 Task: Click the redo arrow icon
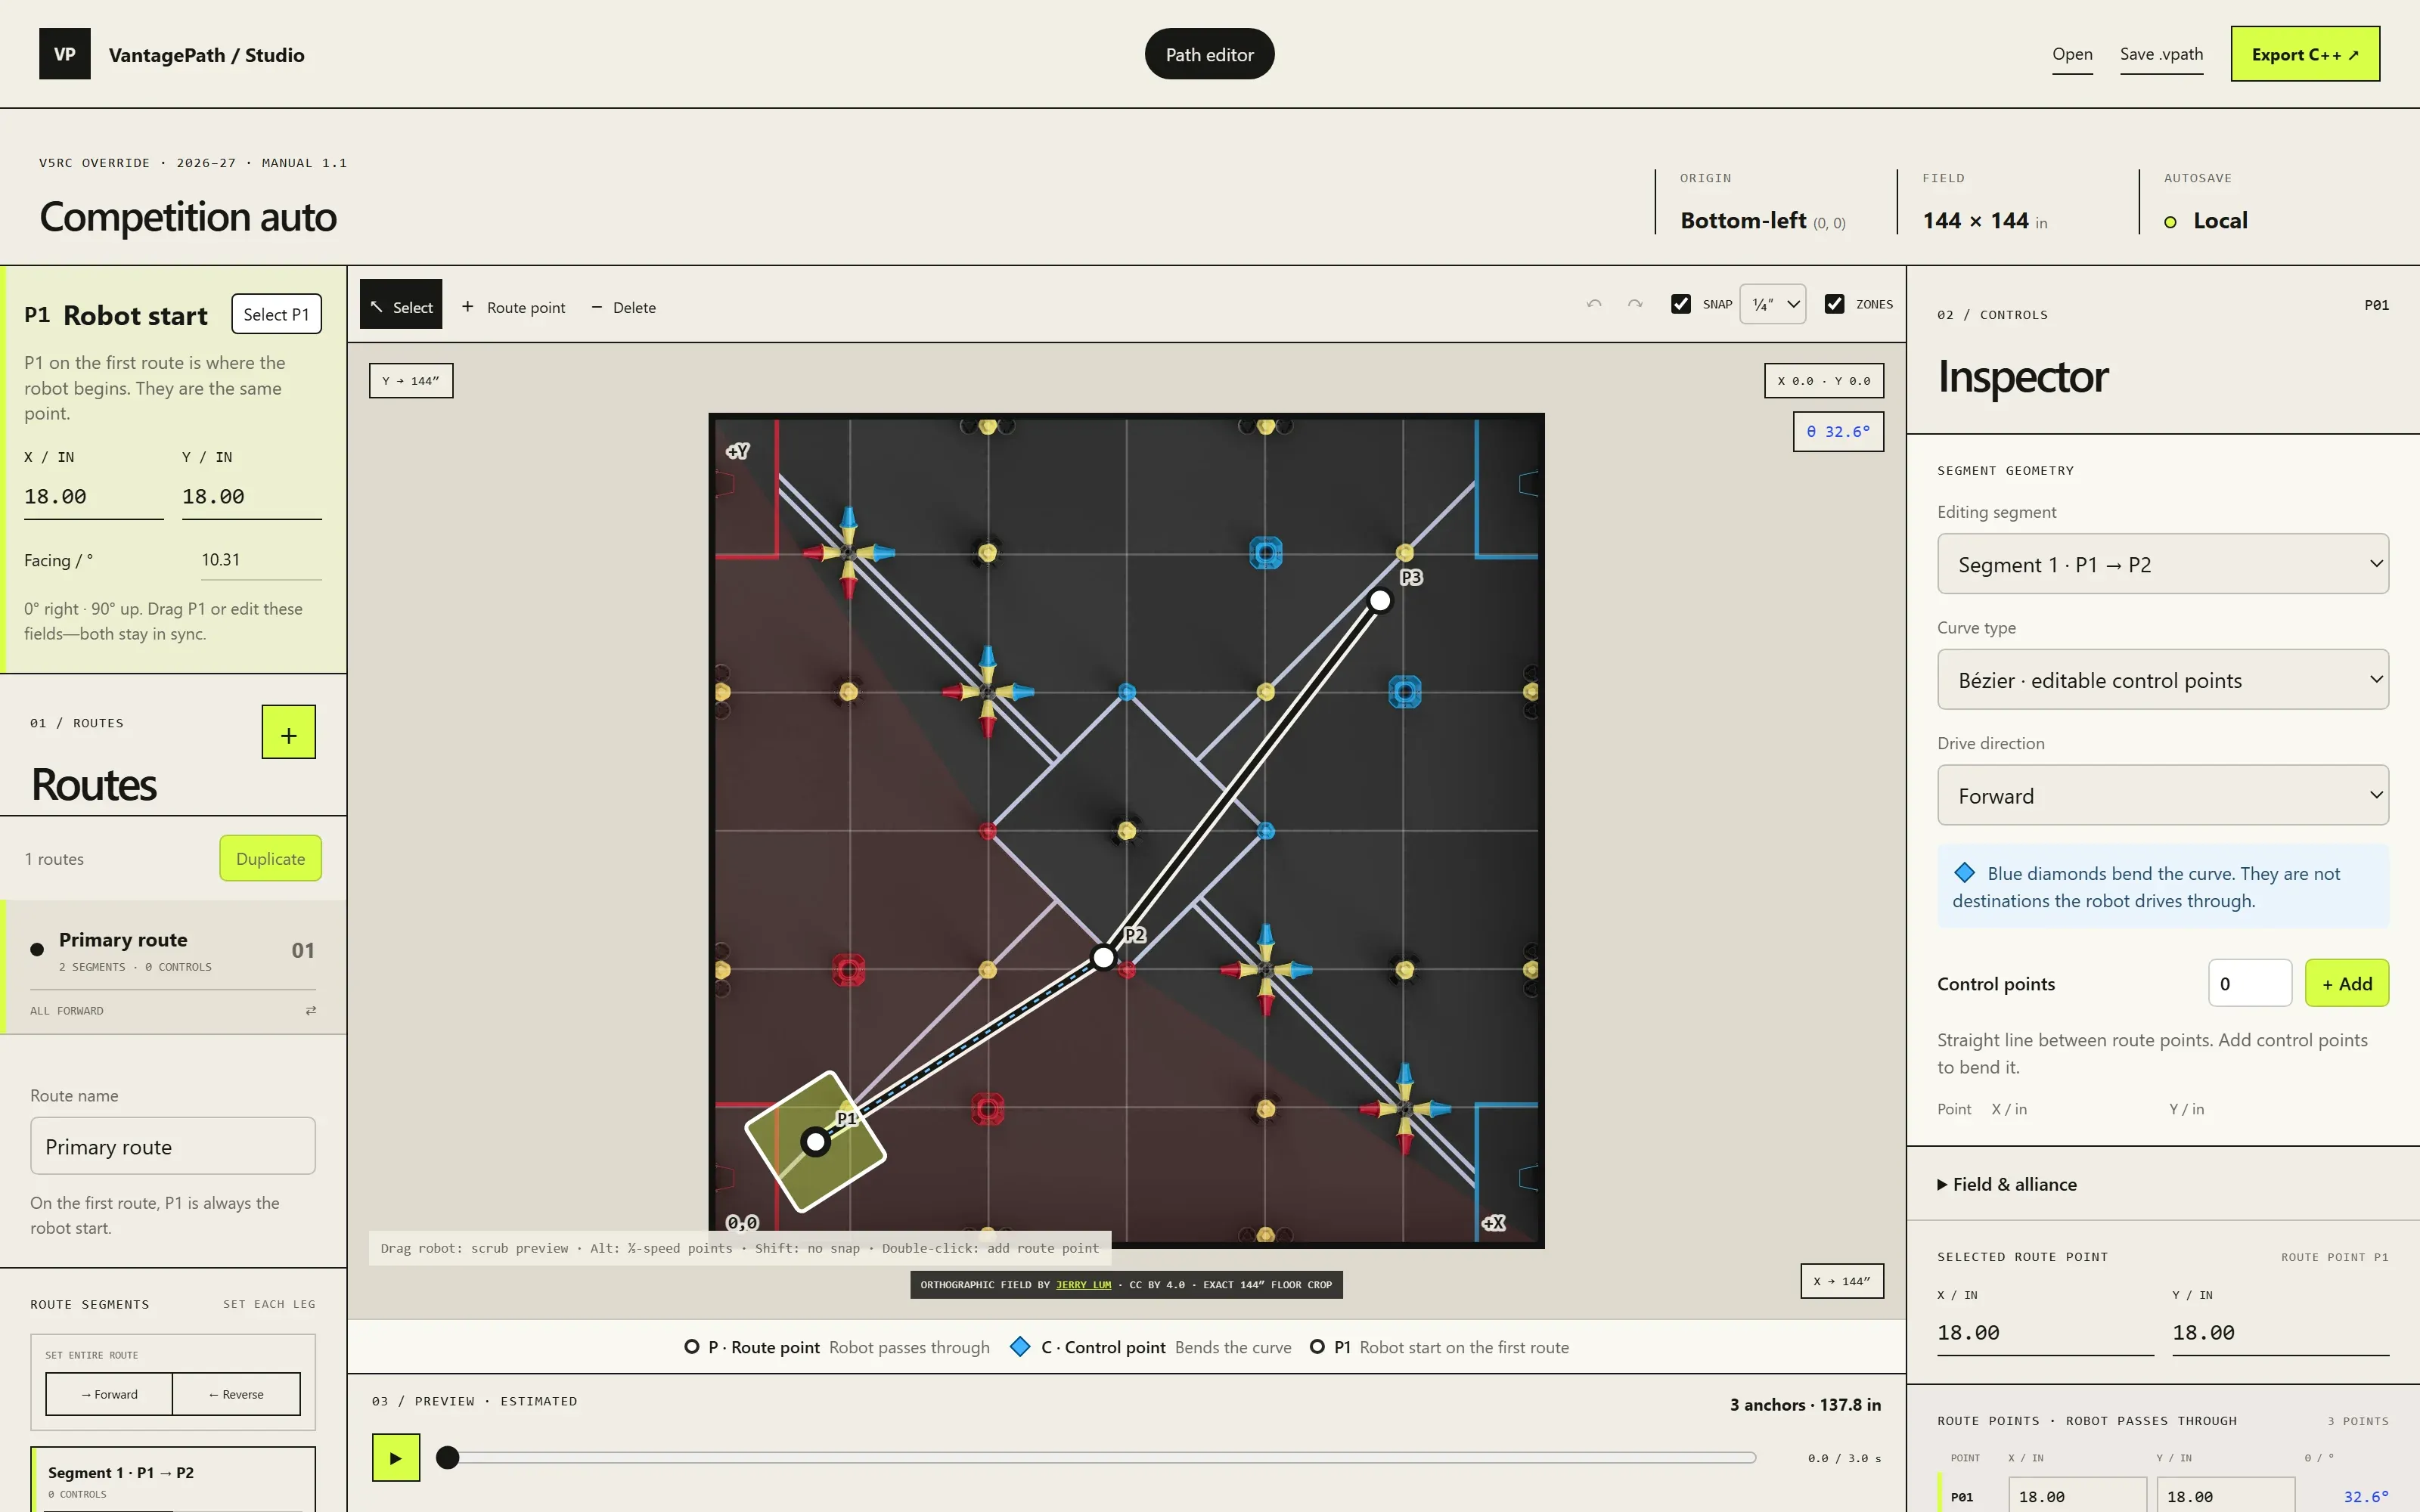[1635, 304]
